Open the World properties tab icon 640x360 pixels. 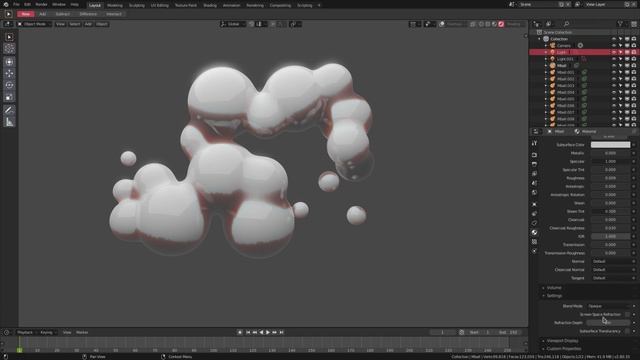[534, 192]
